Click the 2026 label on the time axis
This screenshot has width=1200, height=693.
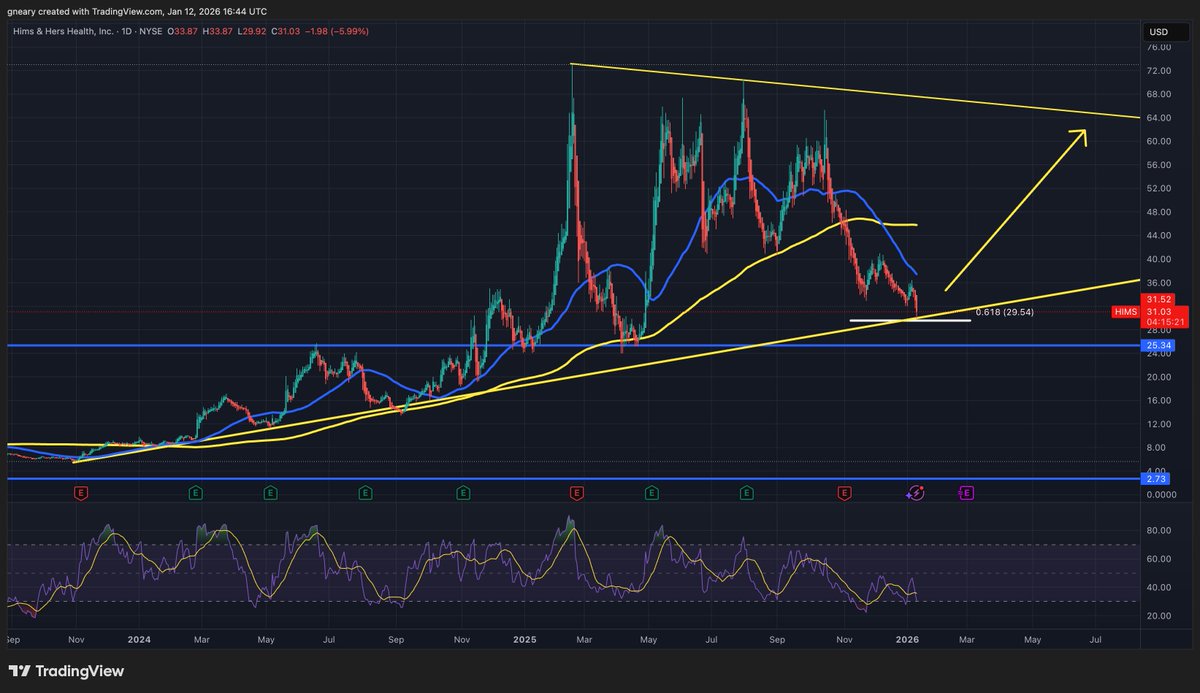(908, 638)
